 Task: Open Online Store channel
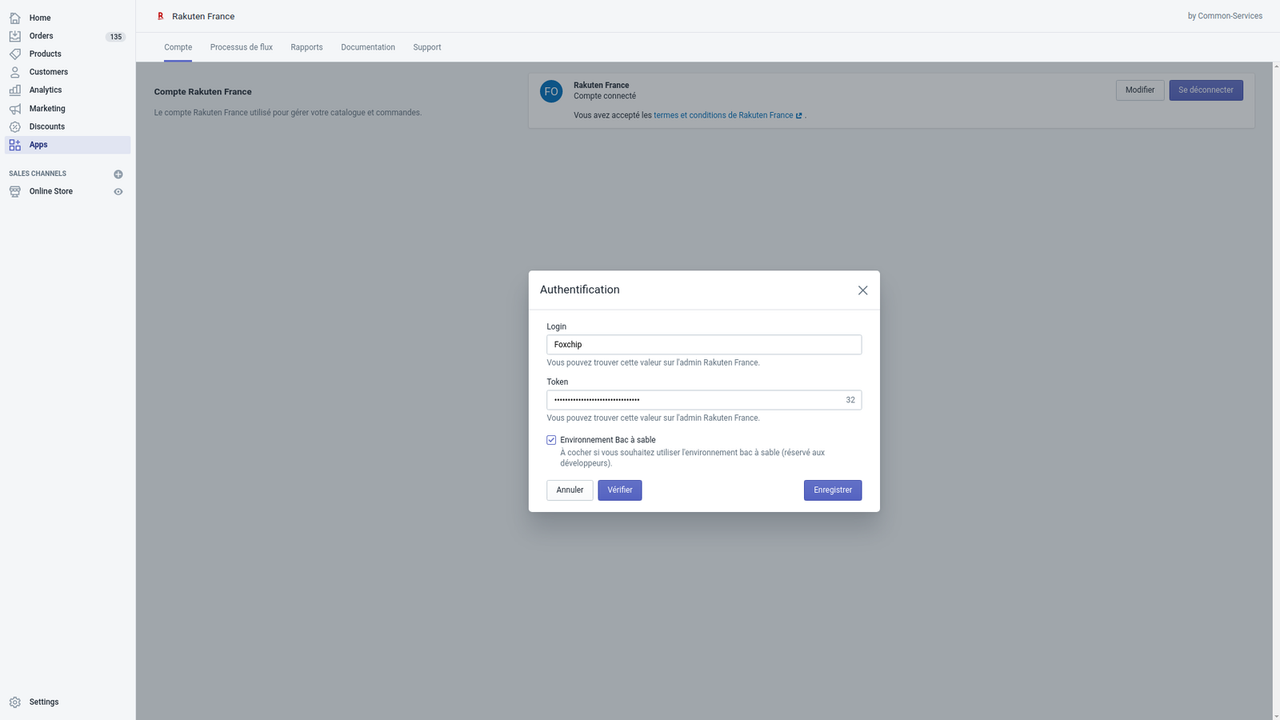(x=51, y=191)
